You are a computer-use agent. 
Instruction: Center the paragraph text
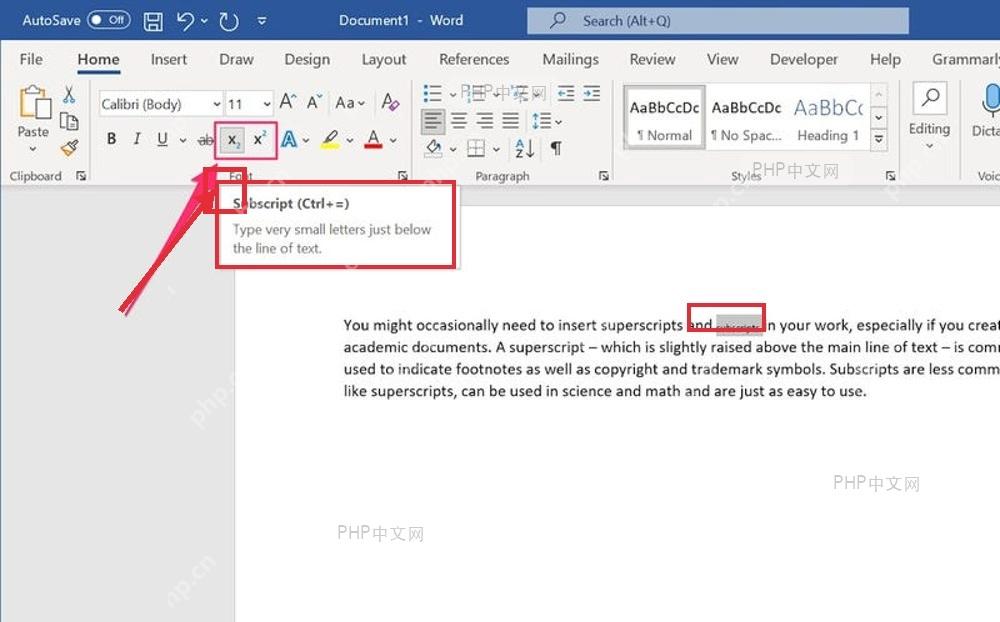(459, 121)
